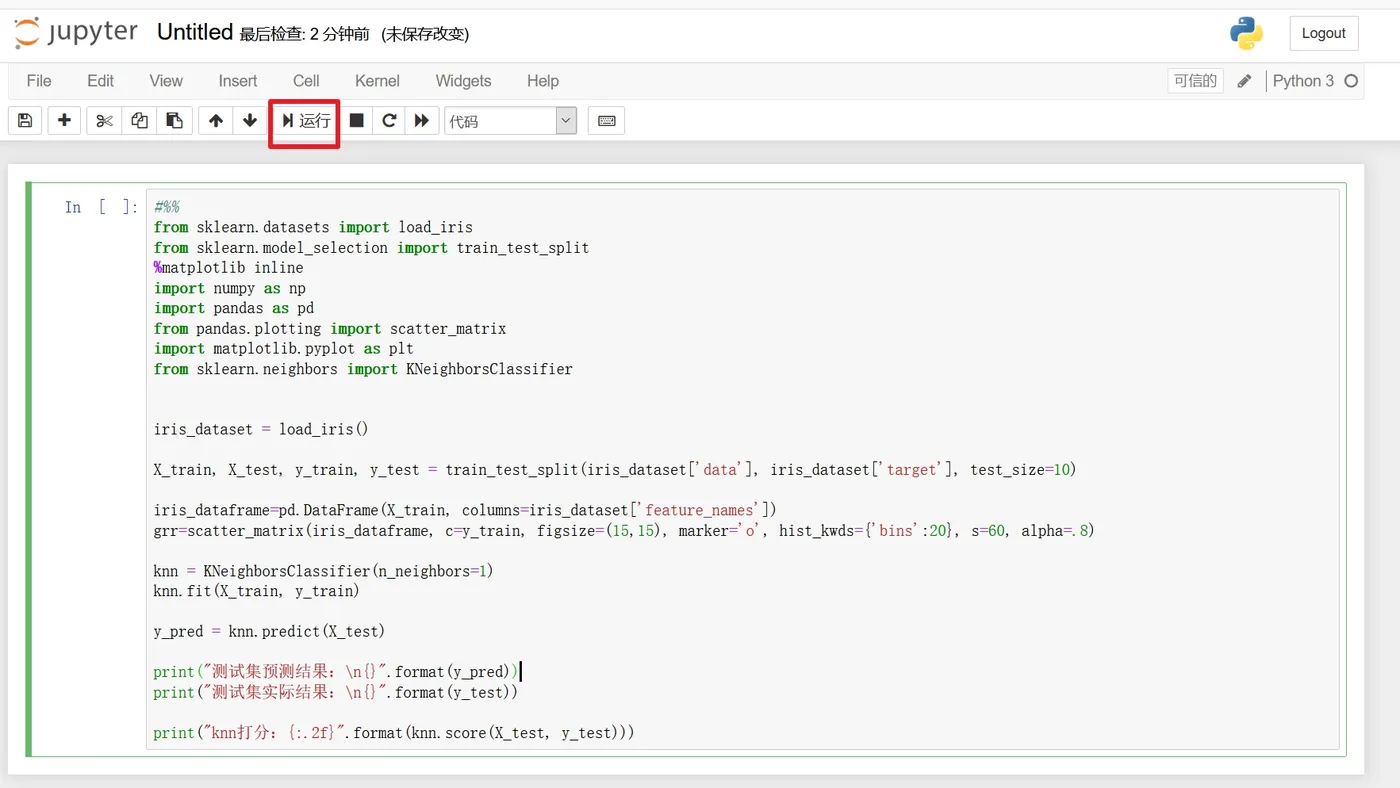Open the File menu
1400x788 pixels.
[x=39, y=81]
